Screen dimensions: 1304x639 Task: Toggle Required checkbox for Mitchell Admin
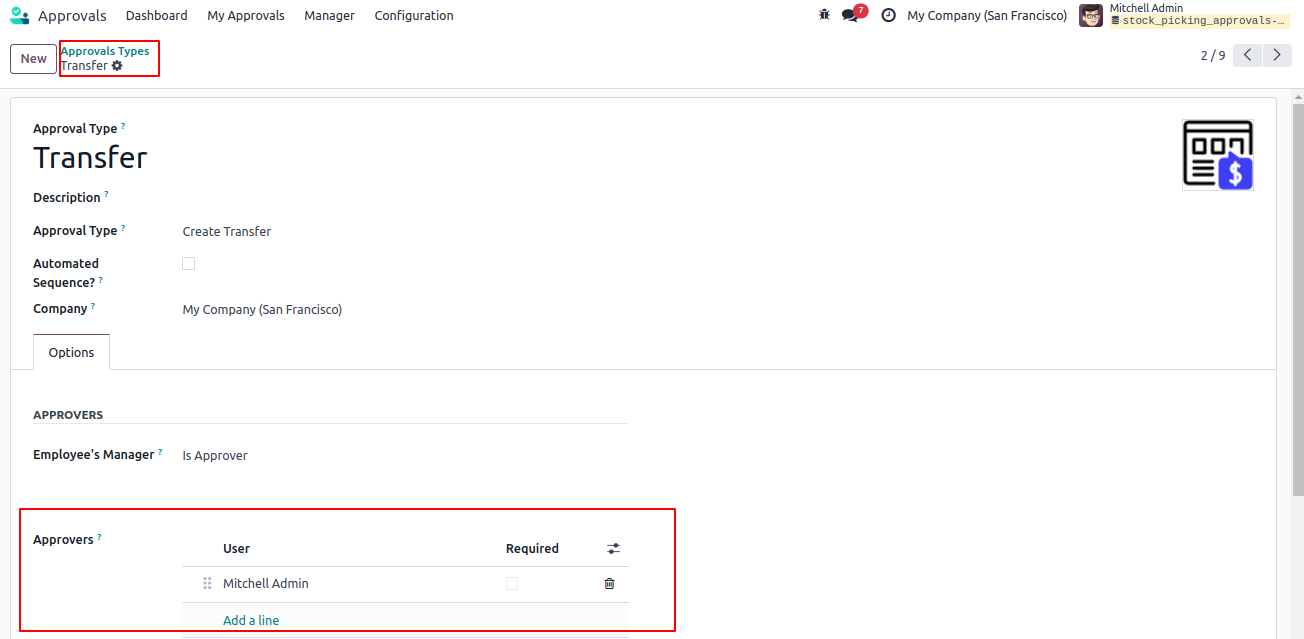pos(512,584)
